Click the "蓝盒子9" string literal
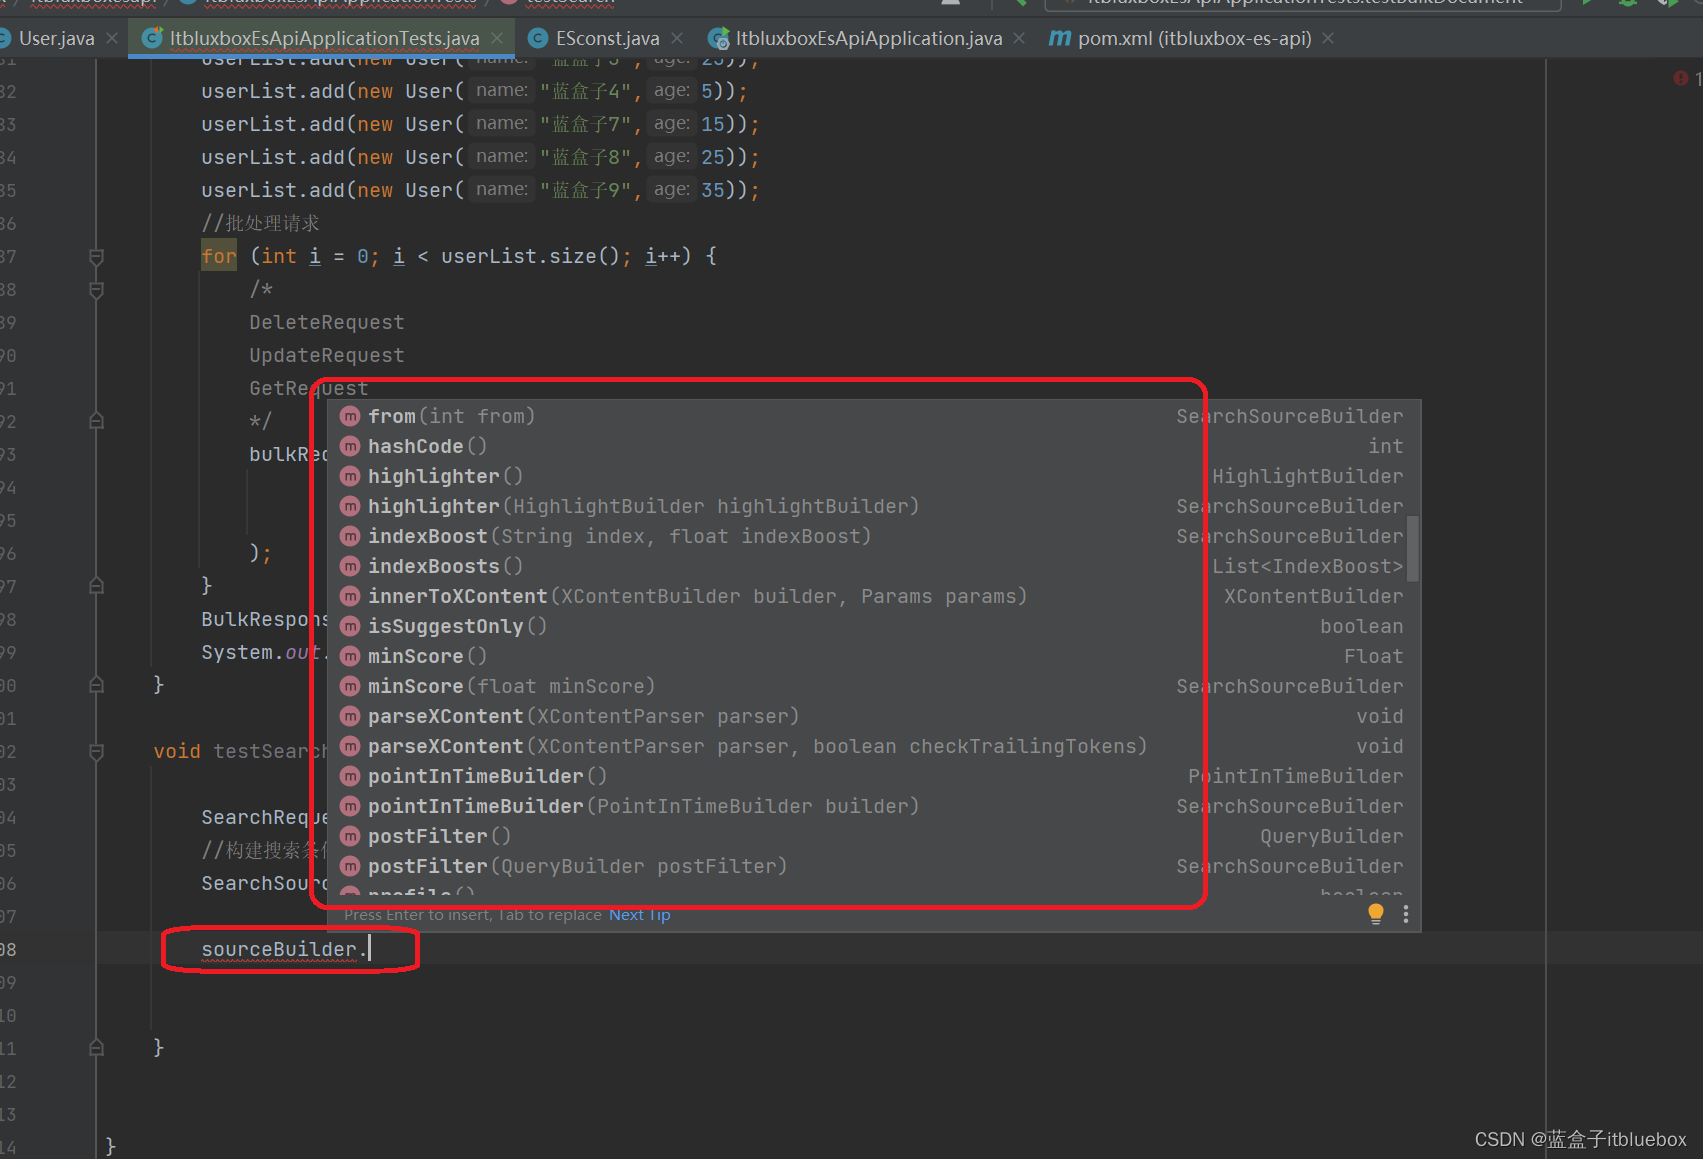This screenshot has height=1159, width=1703. (586, 190)
